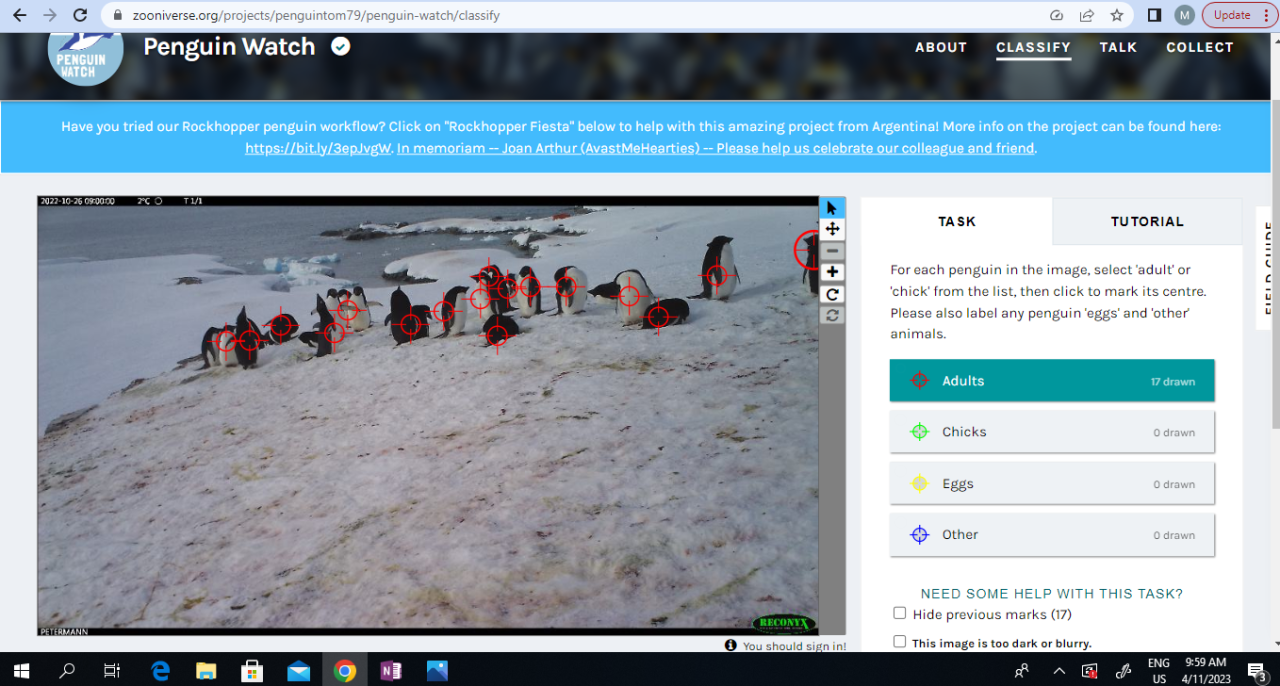Click the zoom out minus button
Screen dimensions: 1280x686
click(832, 251)
